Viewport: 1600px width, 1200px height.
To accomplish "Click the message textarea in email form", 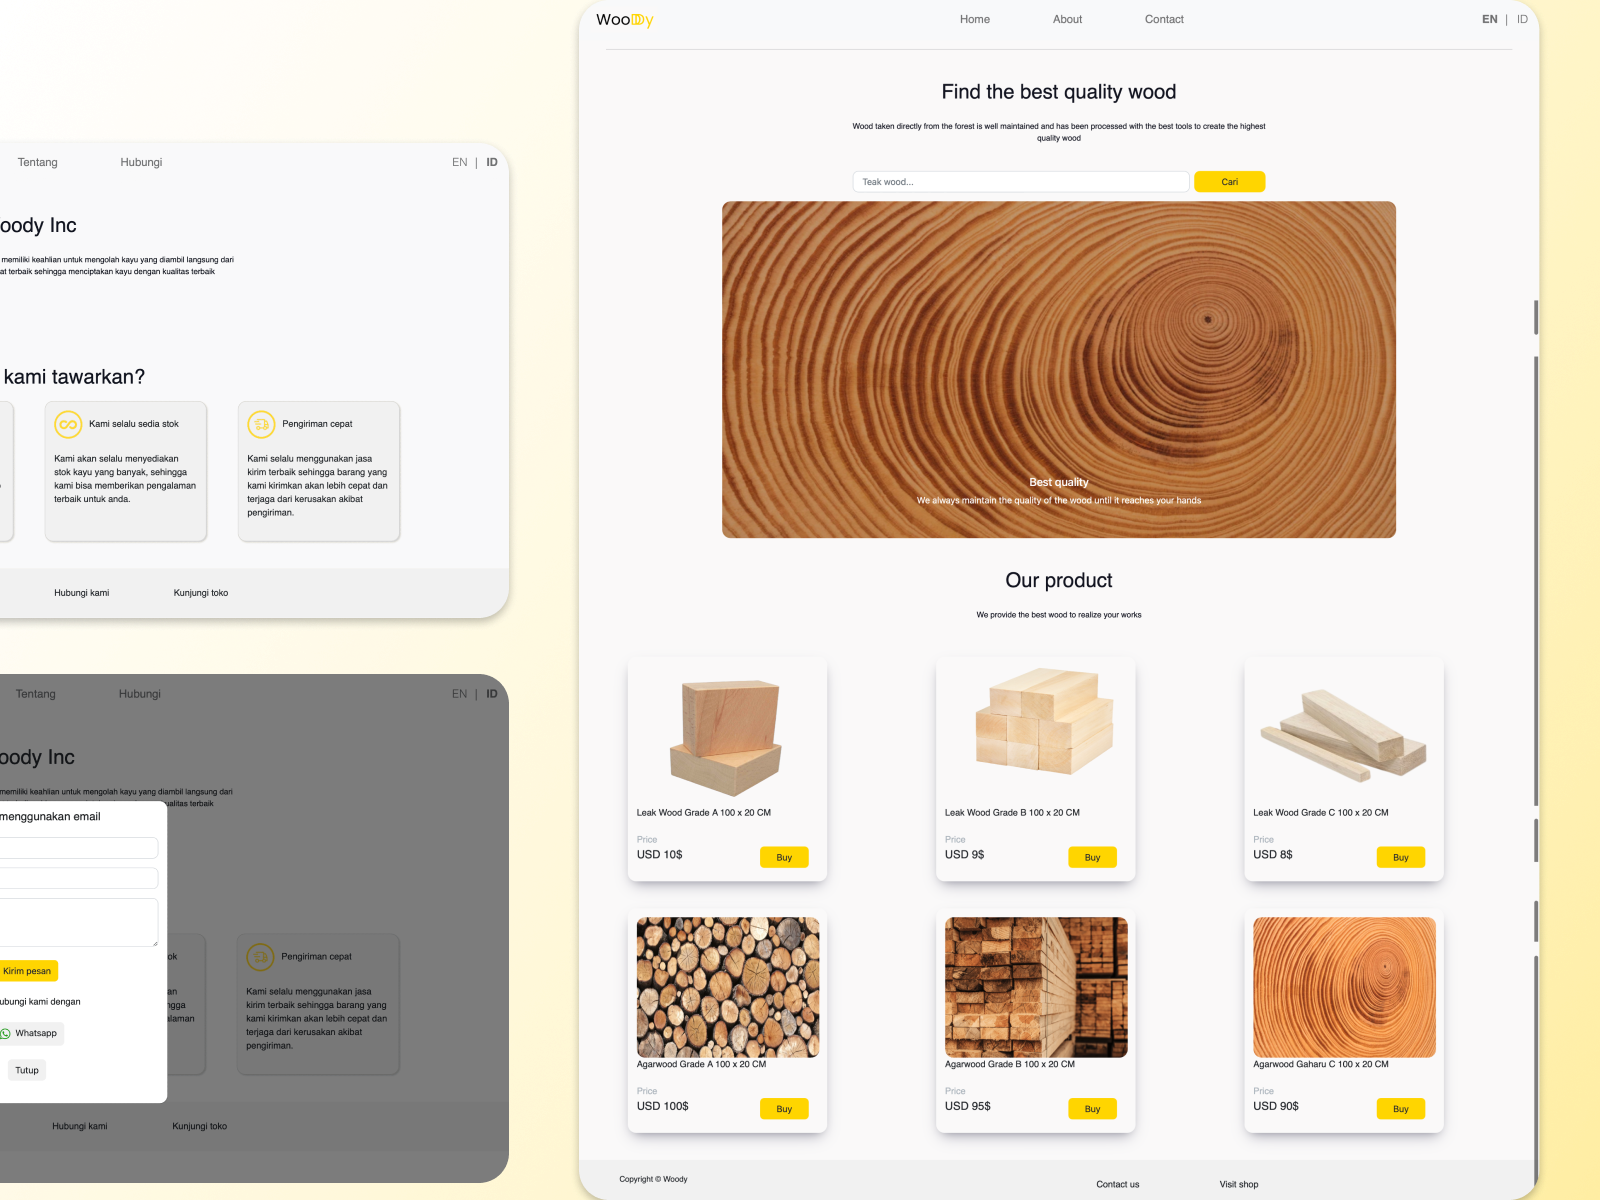I will coord(78,921).
